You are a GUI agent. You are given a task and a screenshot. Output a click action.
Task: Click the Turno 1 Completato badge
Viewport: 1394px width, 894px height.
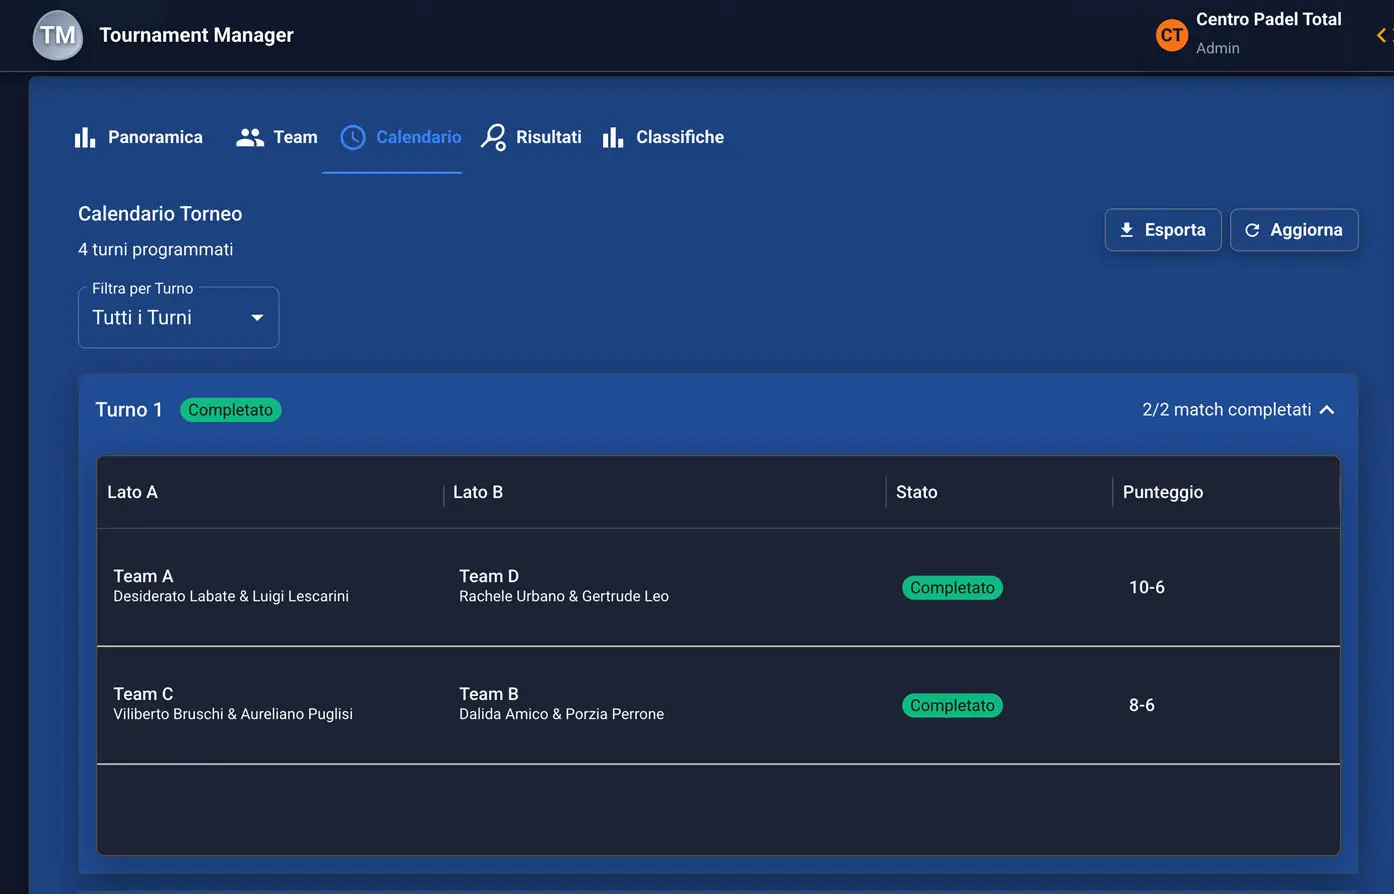point(230,410)
